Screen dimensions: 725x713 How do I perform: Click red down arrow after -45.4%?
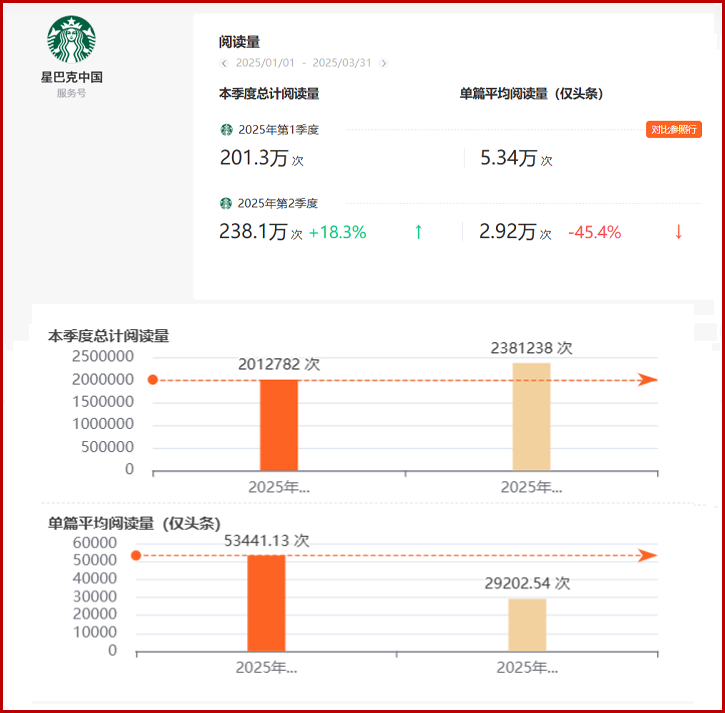pyautogui.click(x=678, y=232)
